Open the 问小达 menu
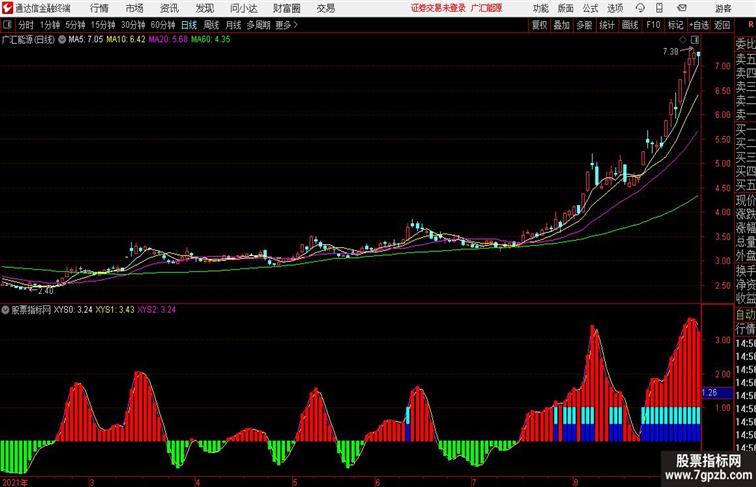 243,8
